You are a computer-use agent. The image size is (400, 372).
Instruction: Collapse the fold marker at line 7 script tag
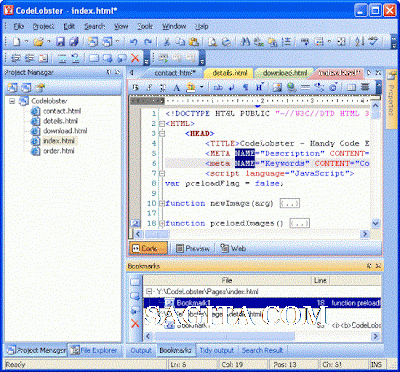coord(162,173)
